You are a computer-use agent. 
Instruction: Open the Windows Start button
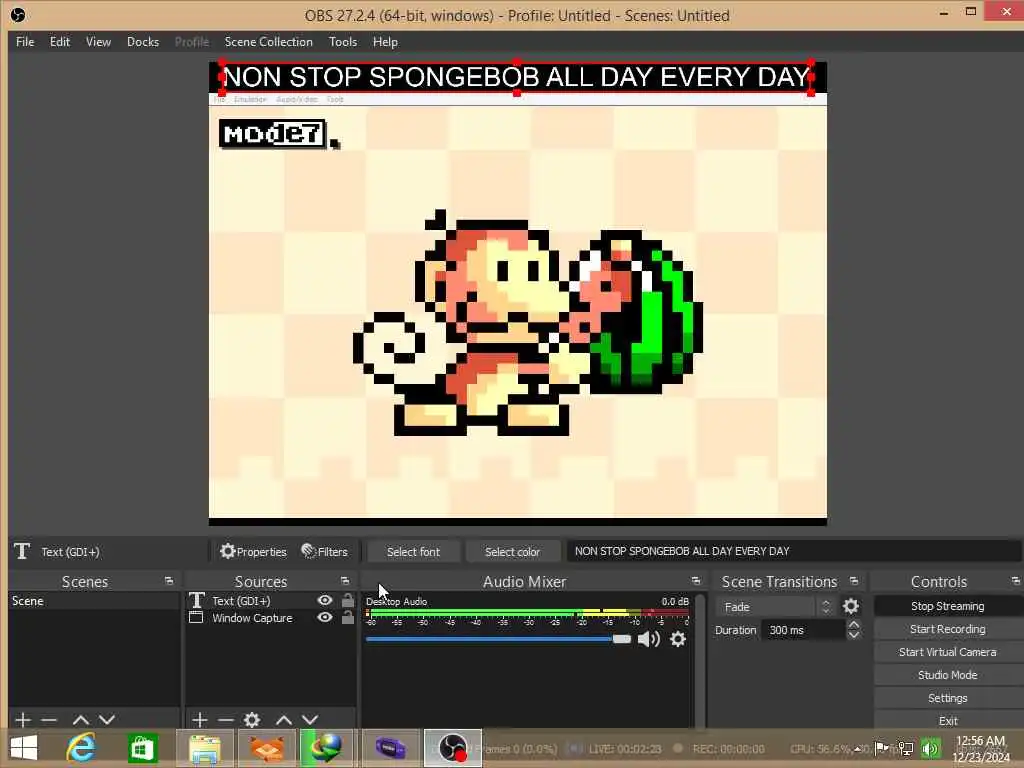click(x=24, y=748)
